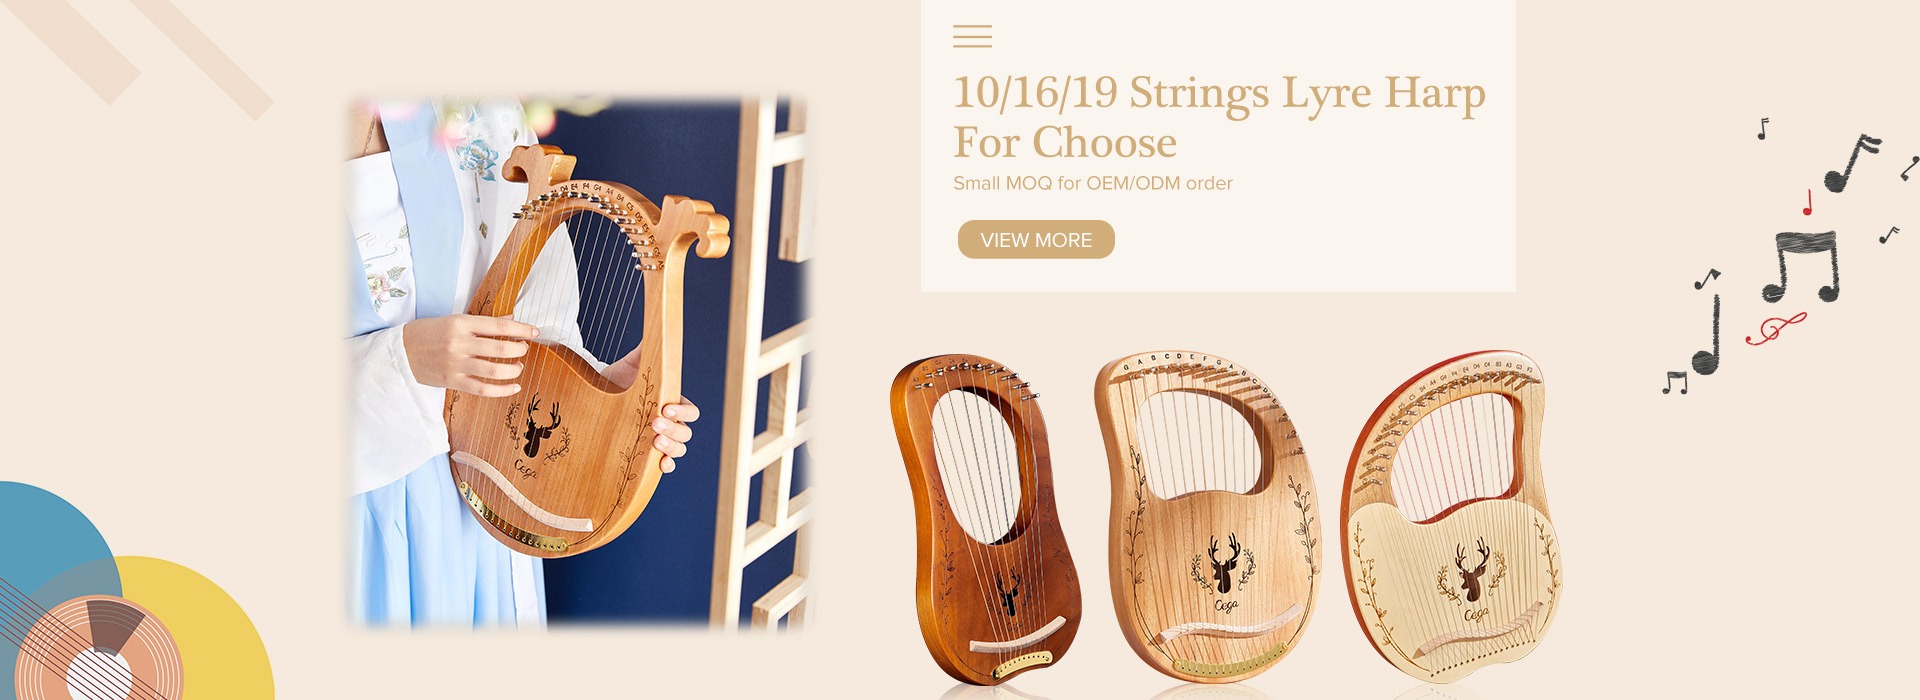1920x700 pixels.
Task: Click the deer emblem on middle harp
Action: coord(1224,563)
